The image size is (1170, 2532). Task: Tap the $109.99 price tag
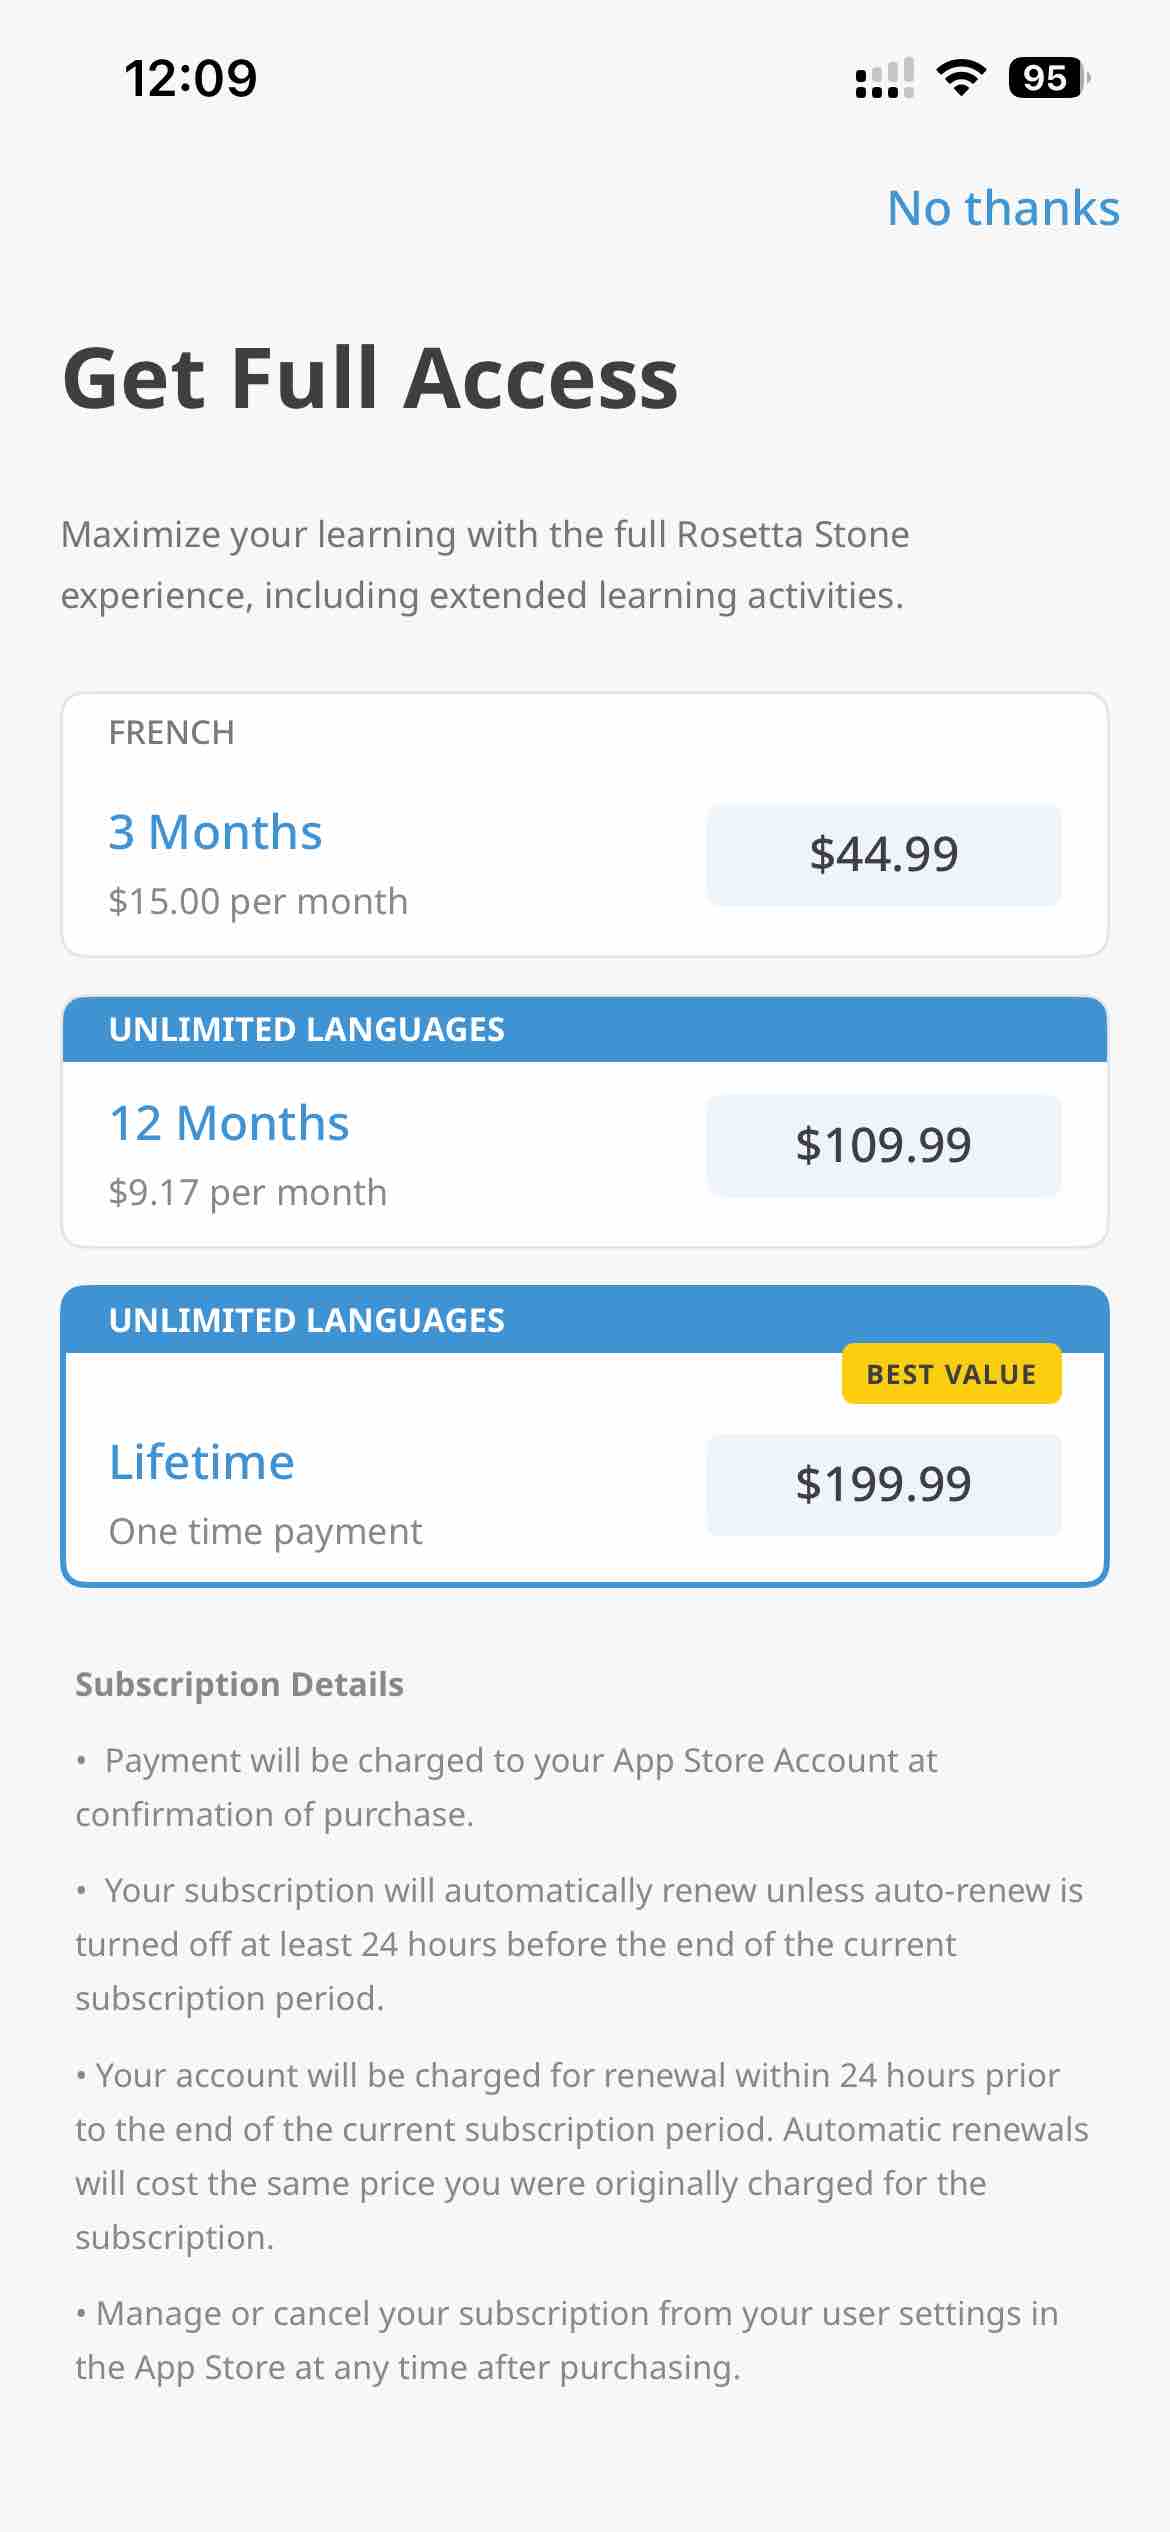click(x=884, y=1144)
